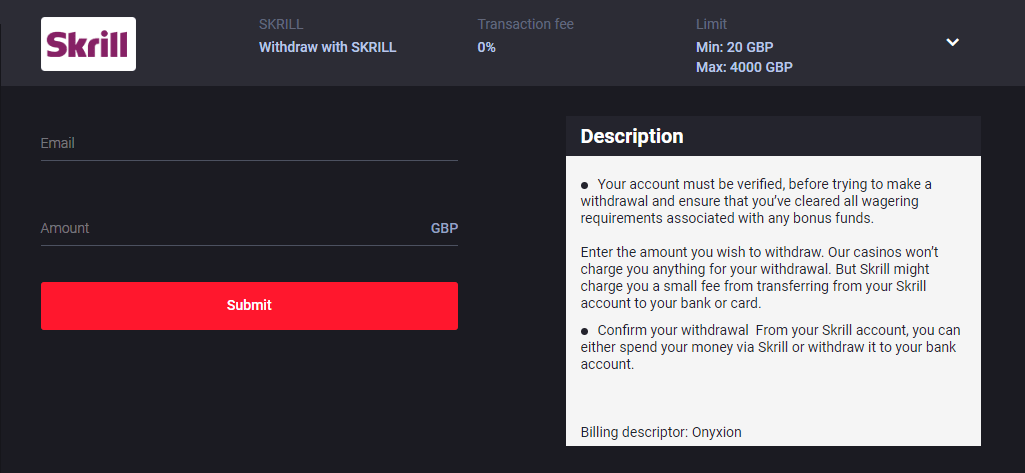Click the GBP currency label
The width and height of the screenshot is (1025, 473).
point(444,228)
